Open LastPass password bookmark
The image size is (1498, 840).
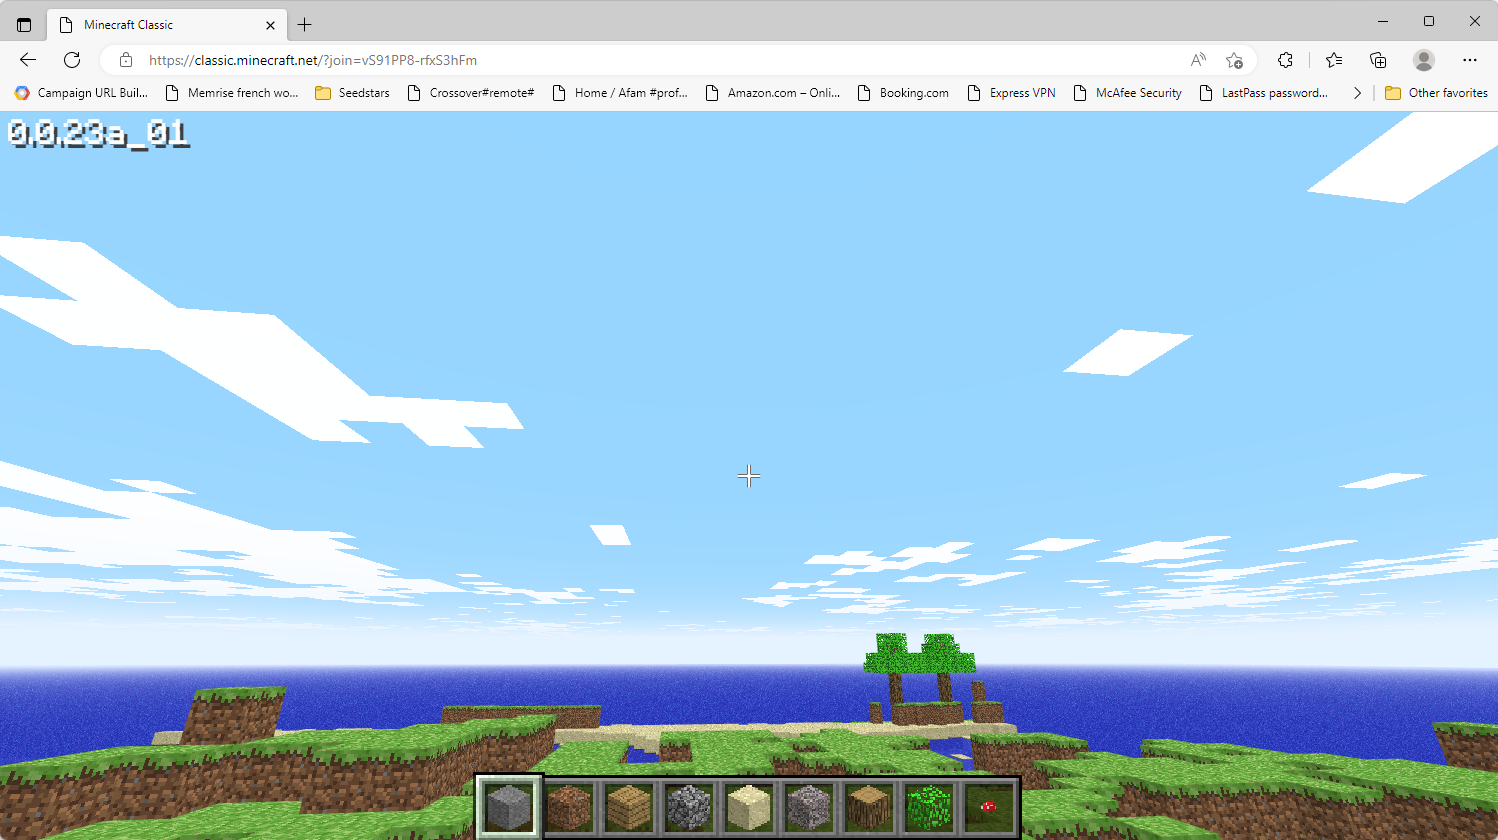[x=1264, y=93]
